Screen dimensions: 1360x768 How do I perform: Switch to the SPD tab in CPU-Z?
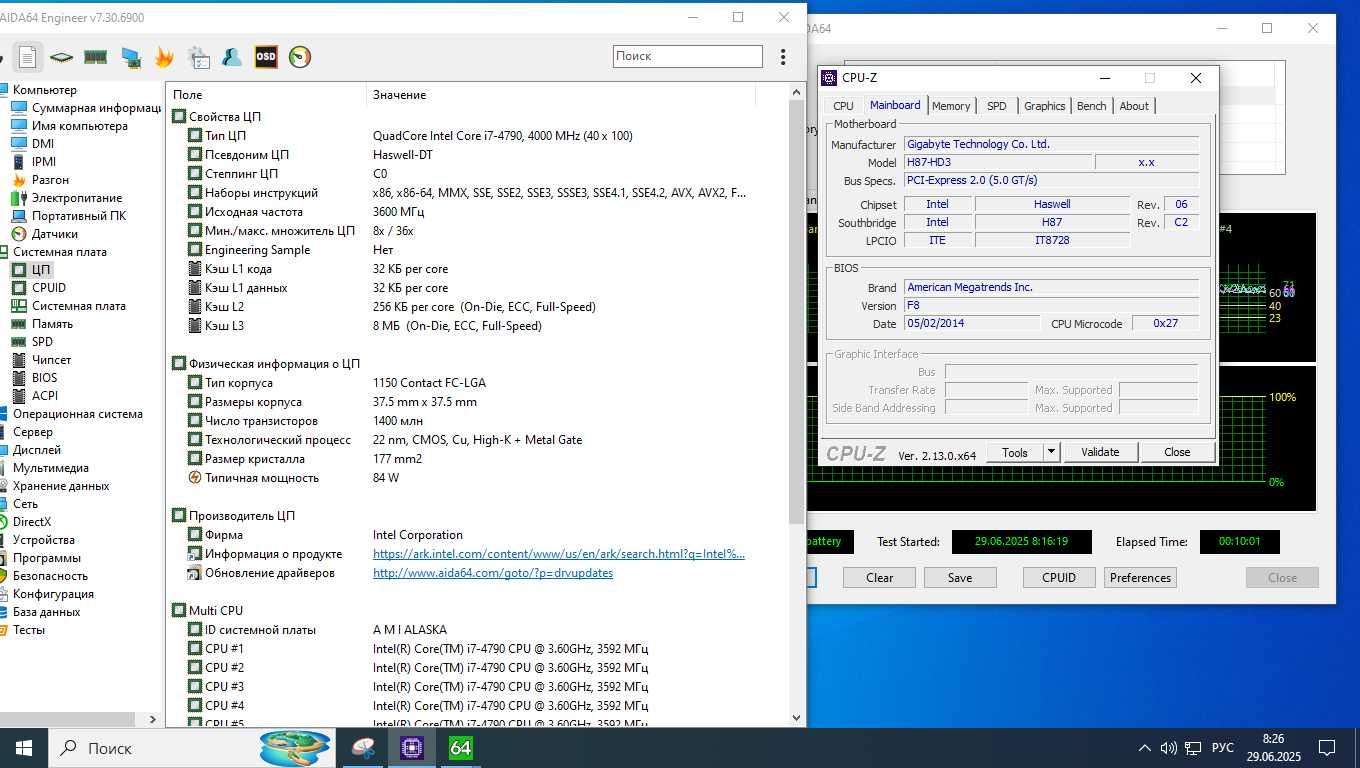(x=997, y=106)
